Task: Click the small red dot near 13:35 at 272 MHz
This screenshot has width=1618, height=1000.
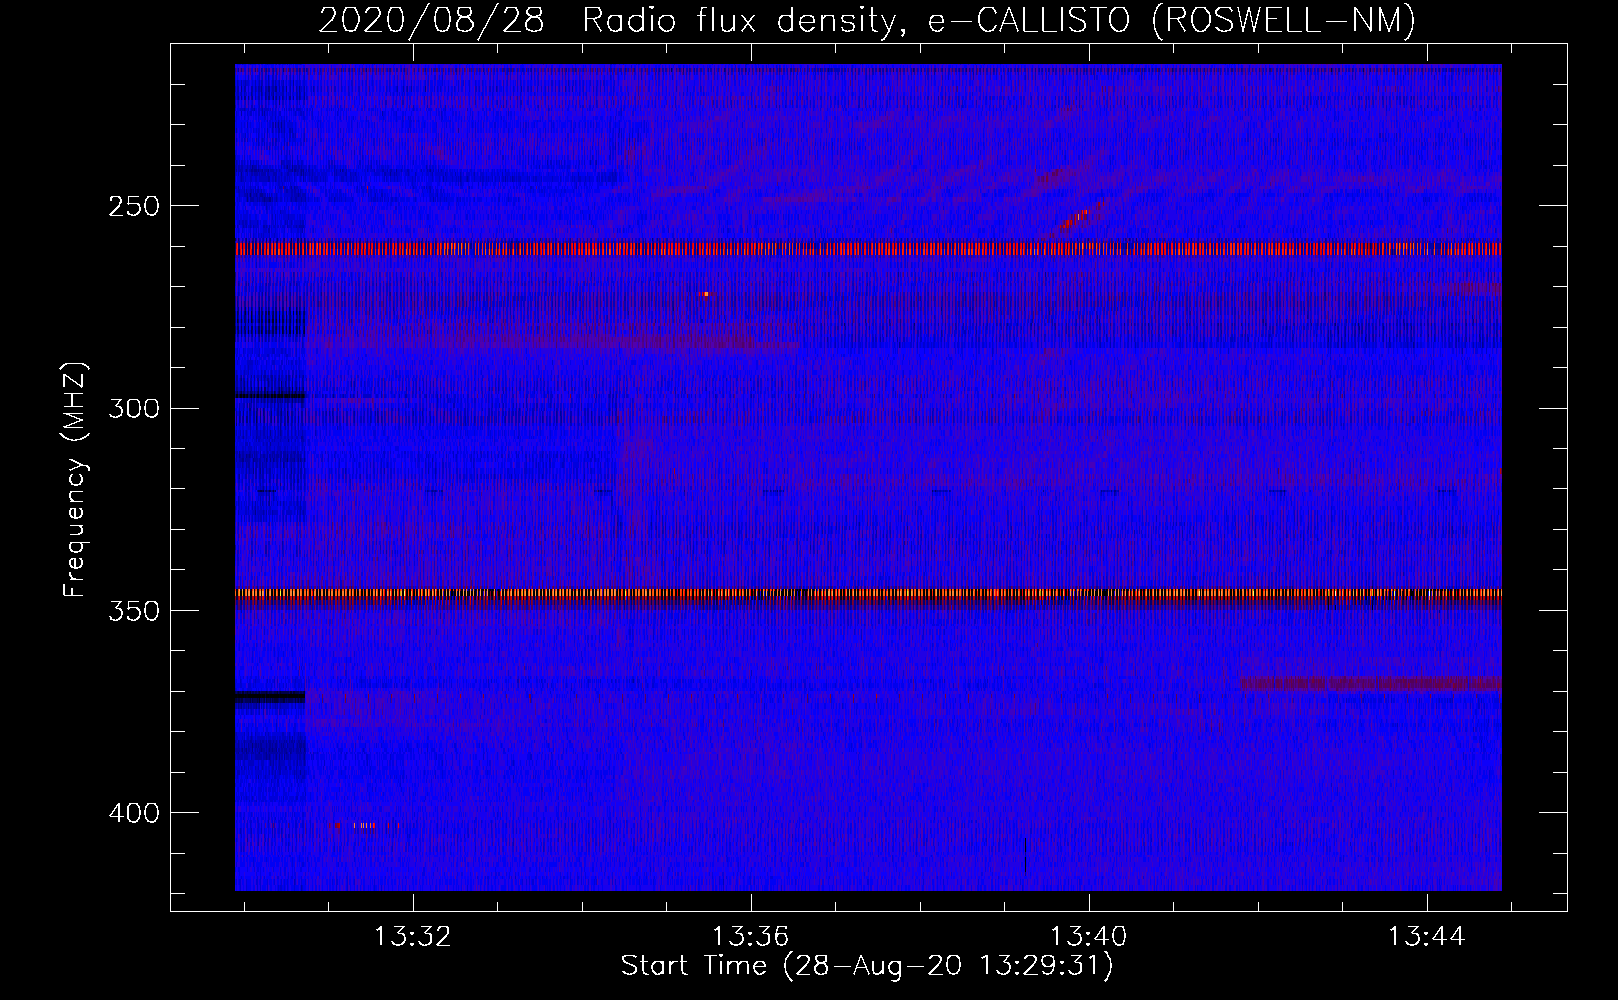Action: coord(705,294)
